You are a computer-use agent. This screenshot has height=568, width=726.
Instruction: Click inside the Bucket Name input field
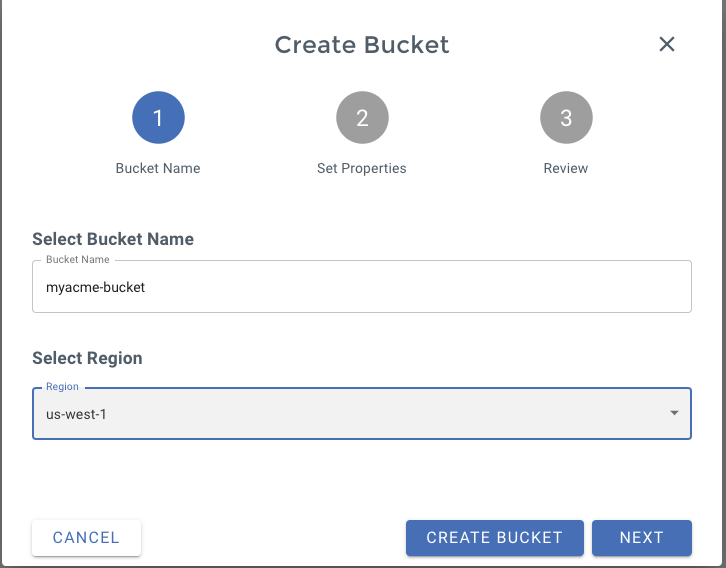[x=400, y=287]
